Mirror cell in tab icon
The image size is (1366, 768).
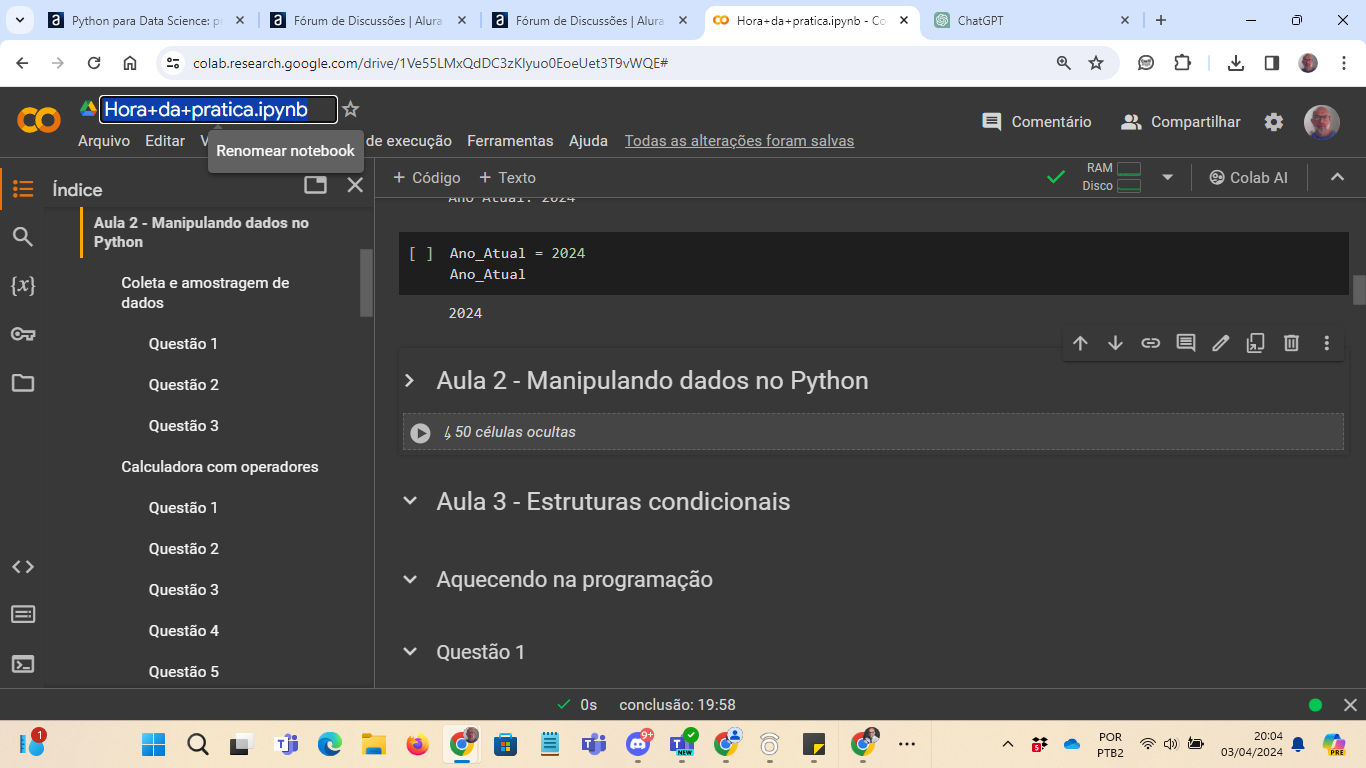[x=1256, y=343]
